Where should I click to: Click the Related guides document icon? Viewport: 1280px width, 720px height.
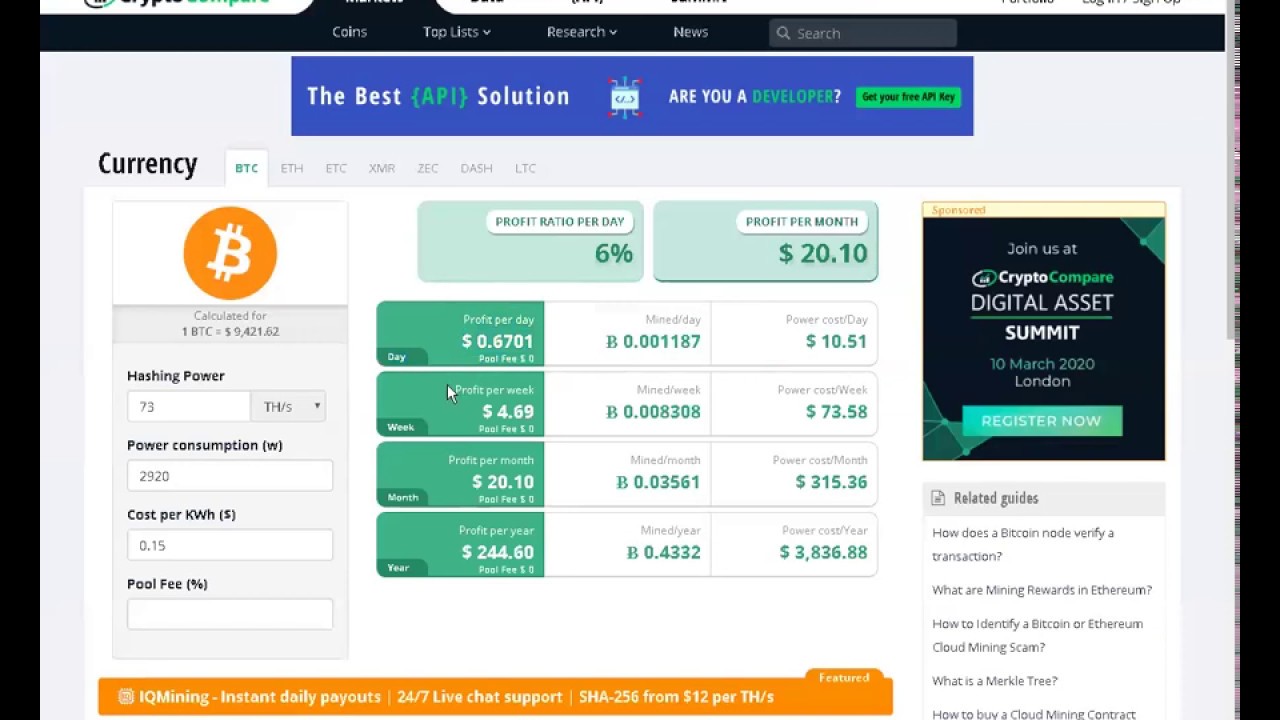[938, 498]
